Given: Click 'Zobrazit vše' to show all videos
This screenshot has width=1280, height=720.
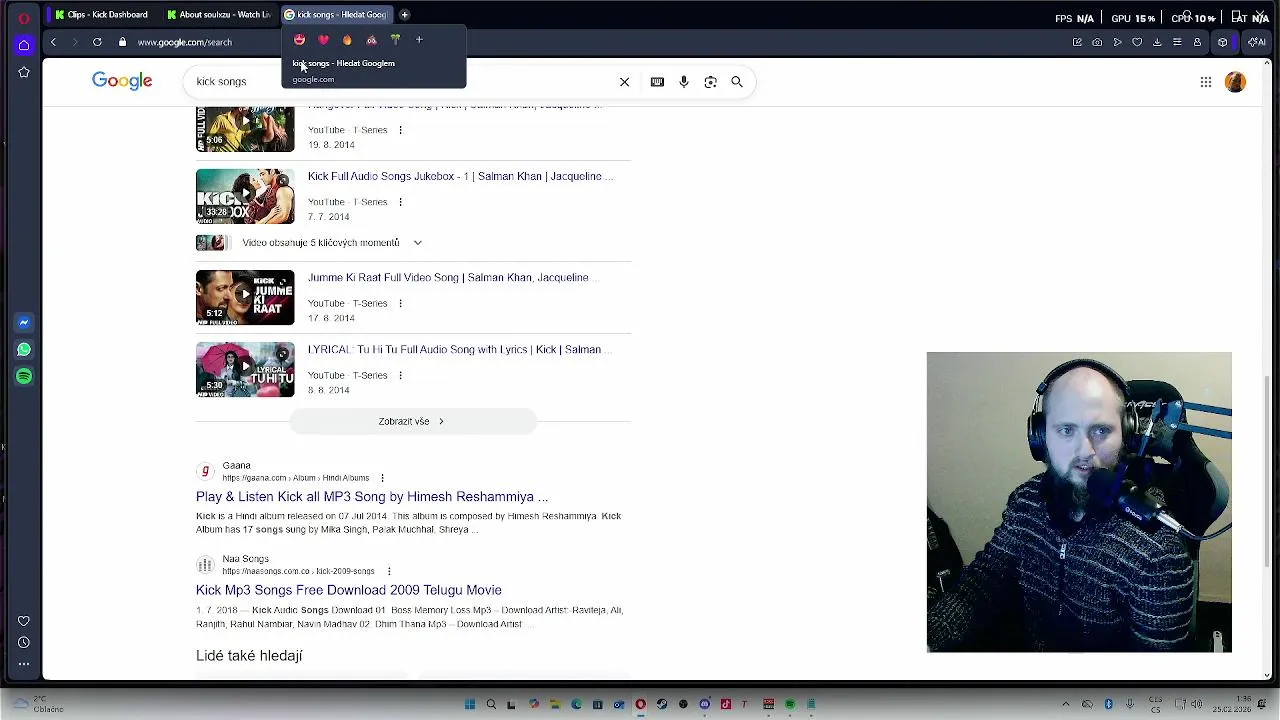Looking at the screenshot, I should (x=412, y=421).
